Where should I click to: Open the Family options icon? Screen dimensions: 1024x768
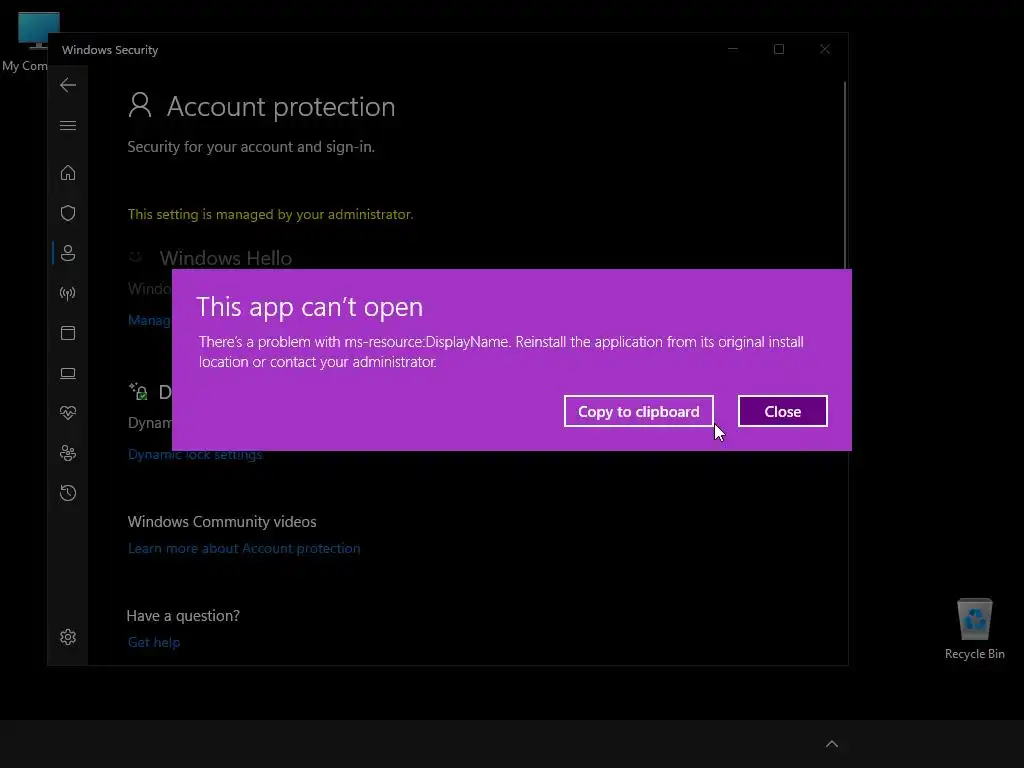tap(68, 453)
